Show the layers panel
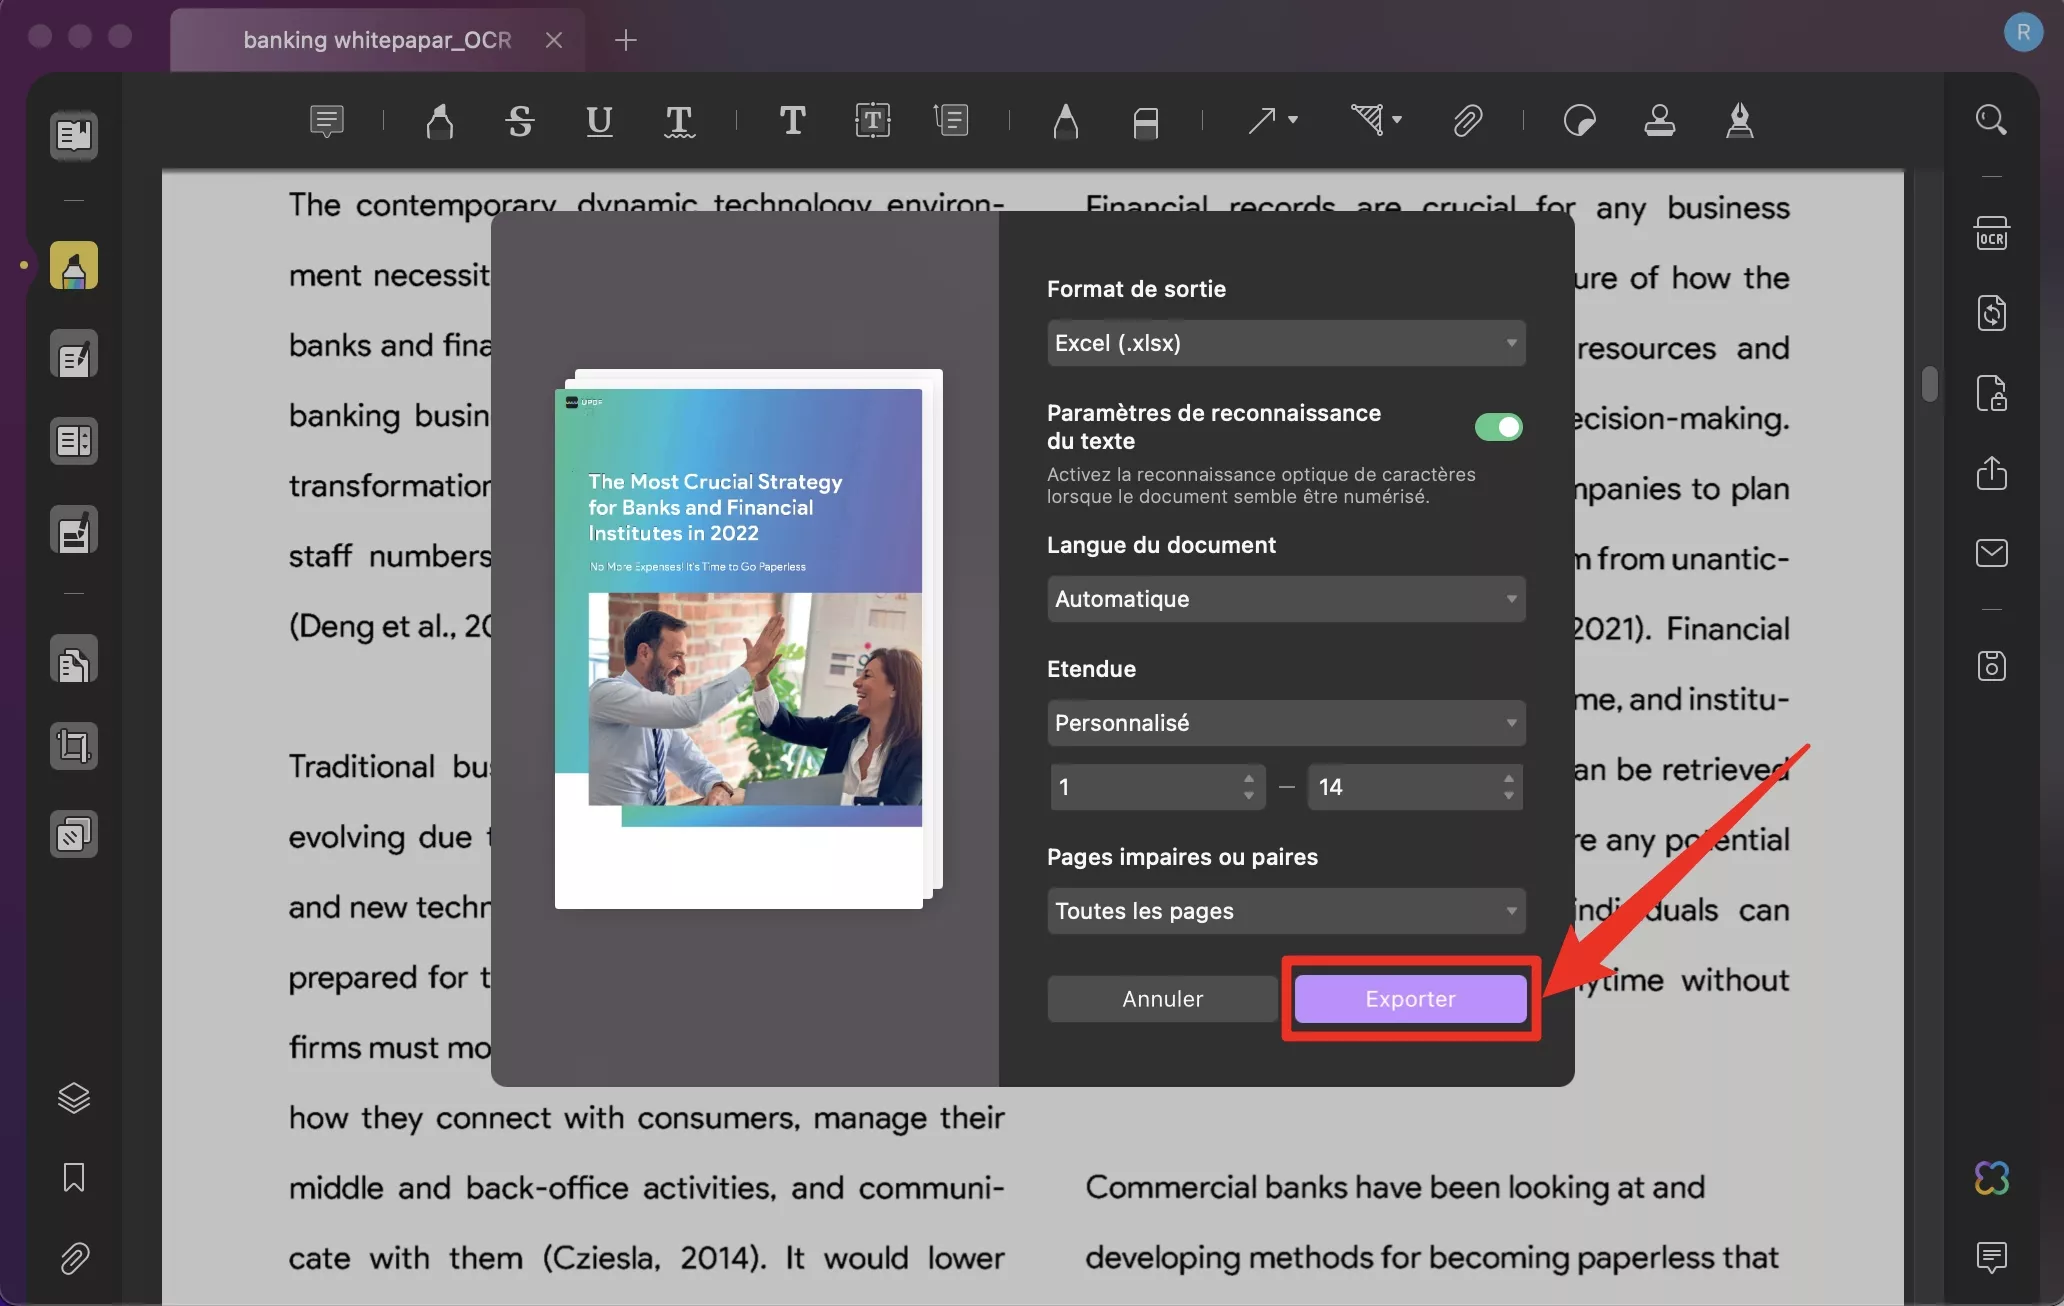 click(74, 1098)
